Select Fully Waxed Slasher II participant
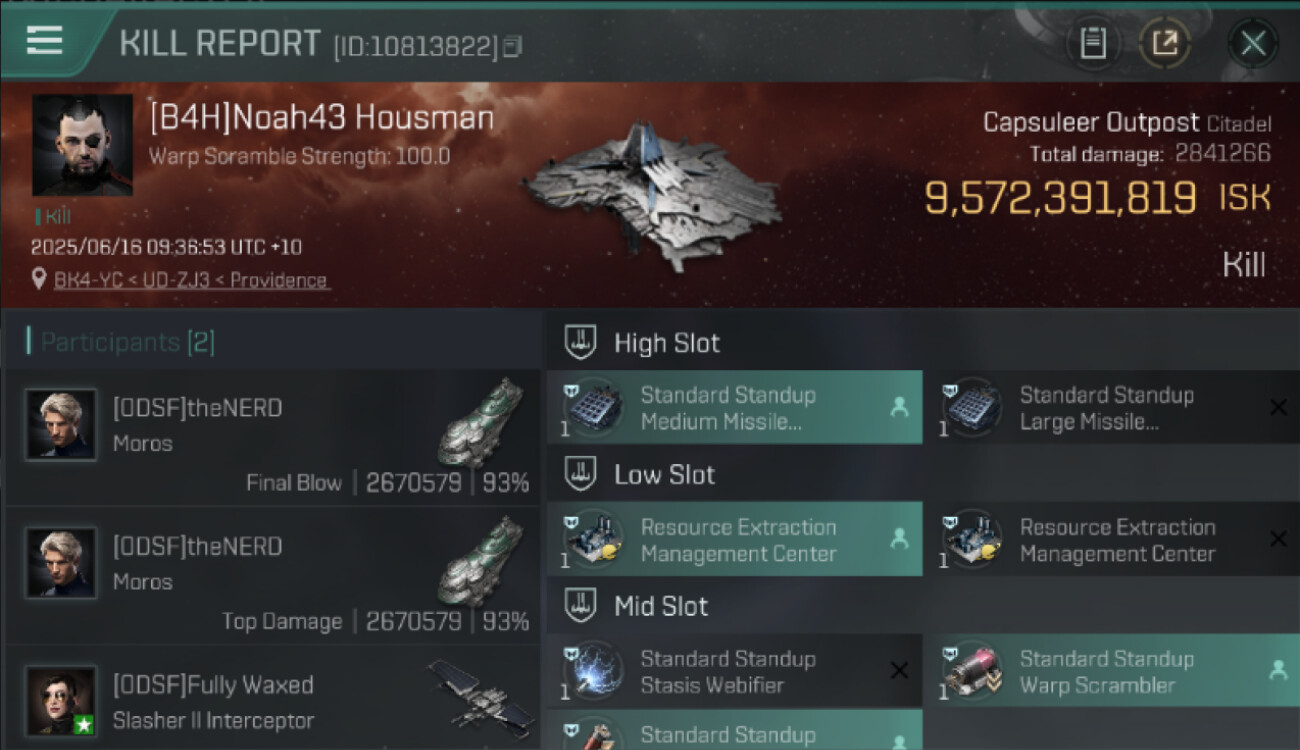Viewport: 1300px width, 750px height. pyautogui.click(x=272, y=700)
